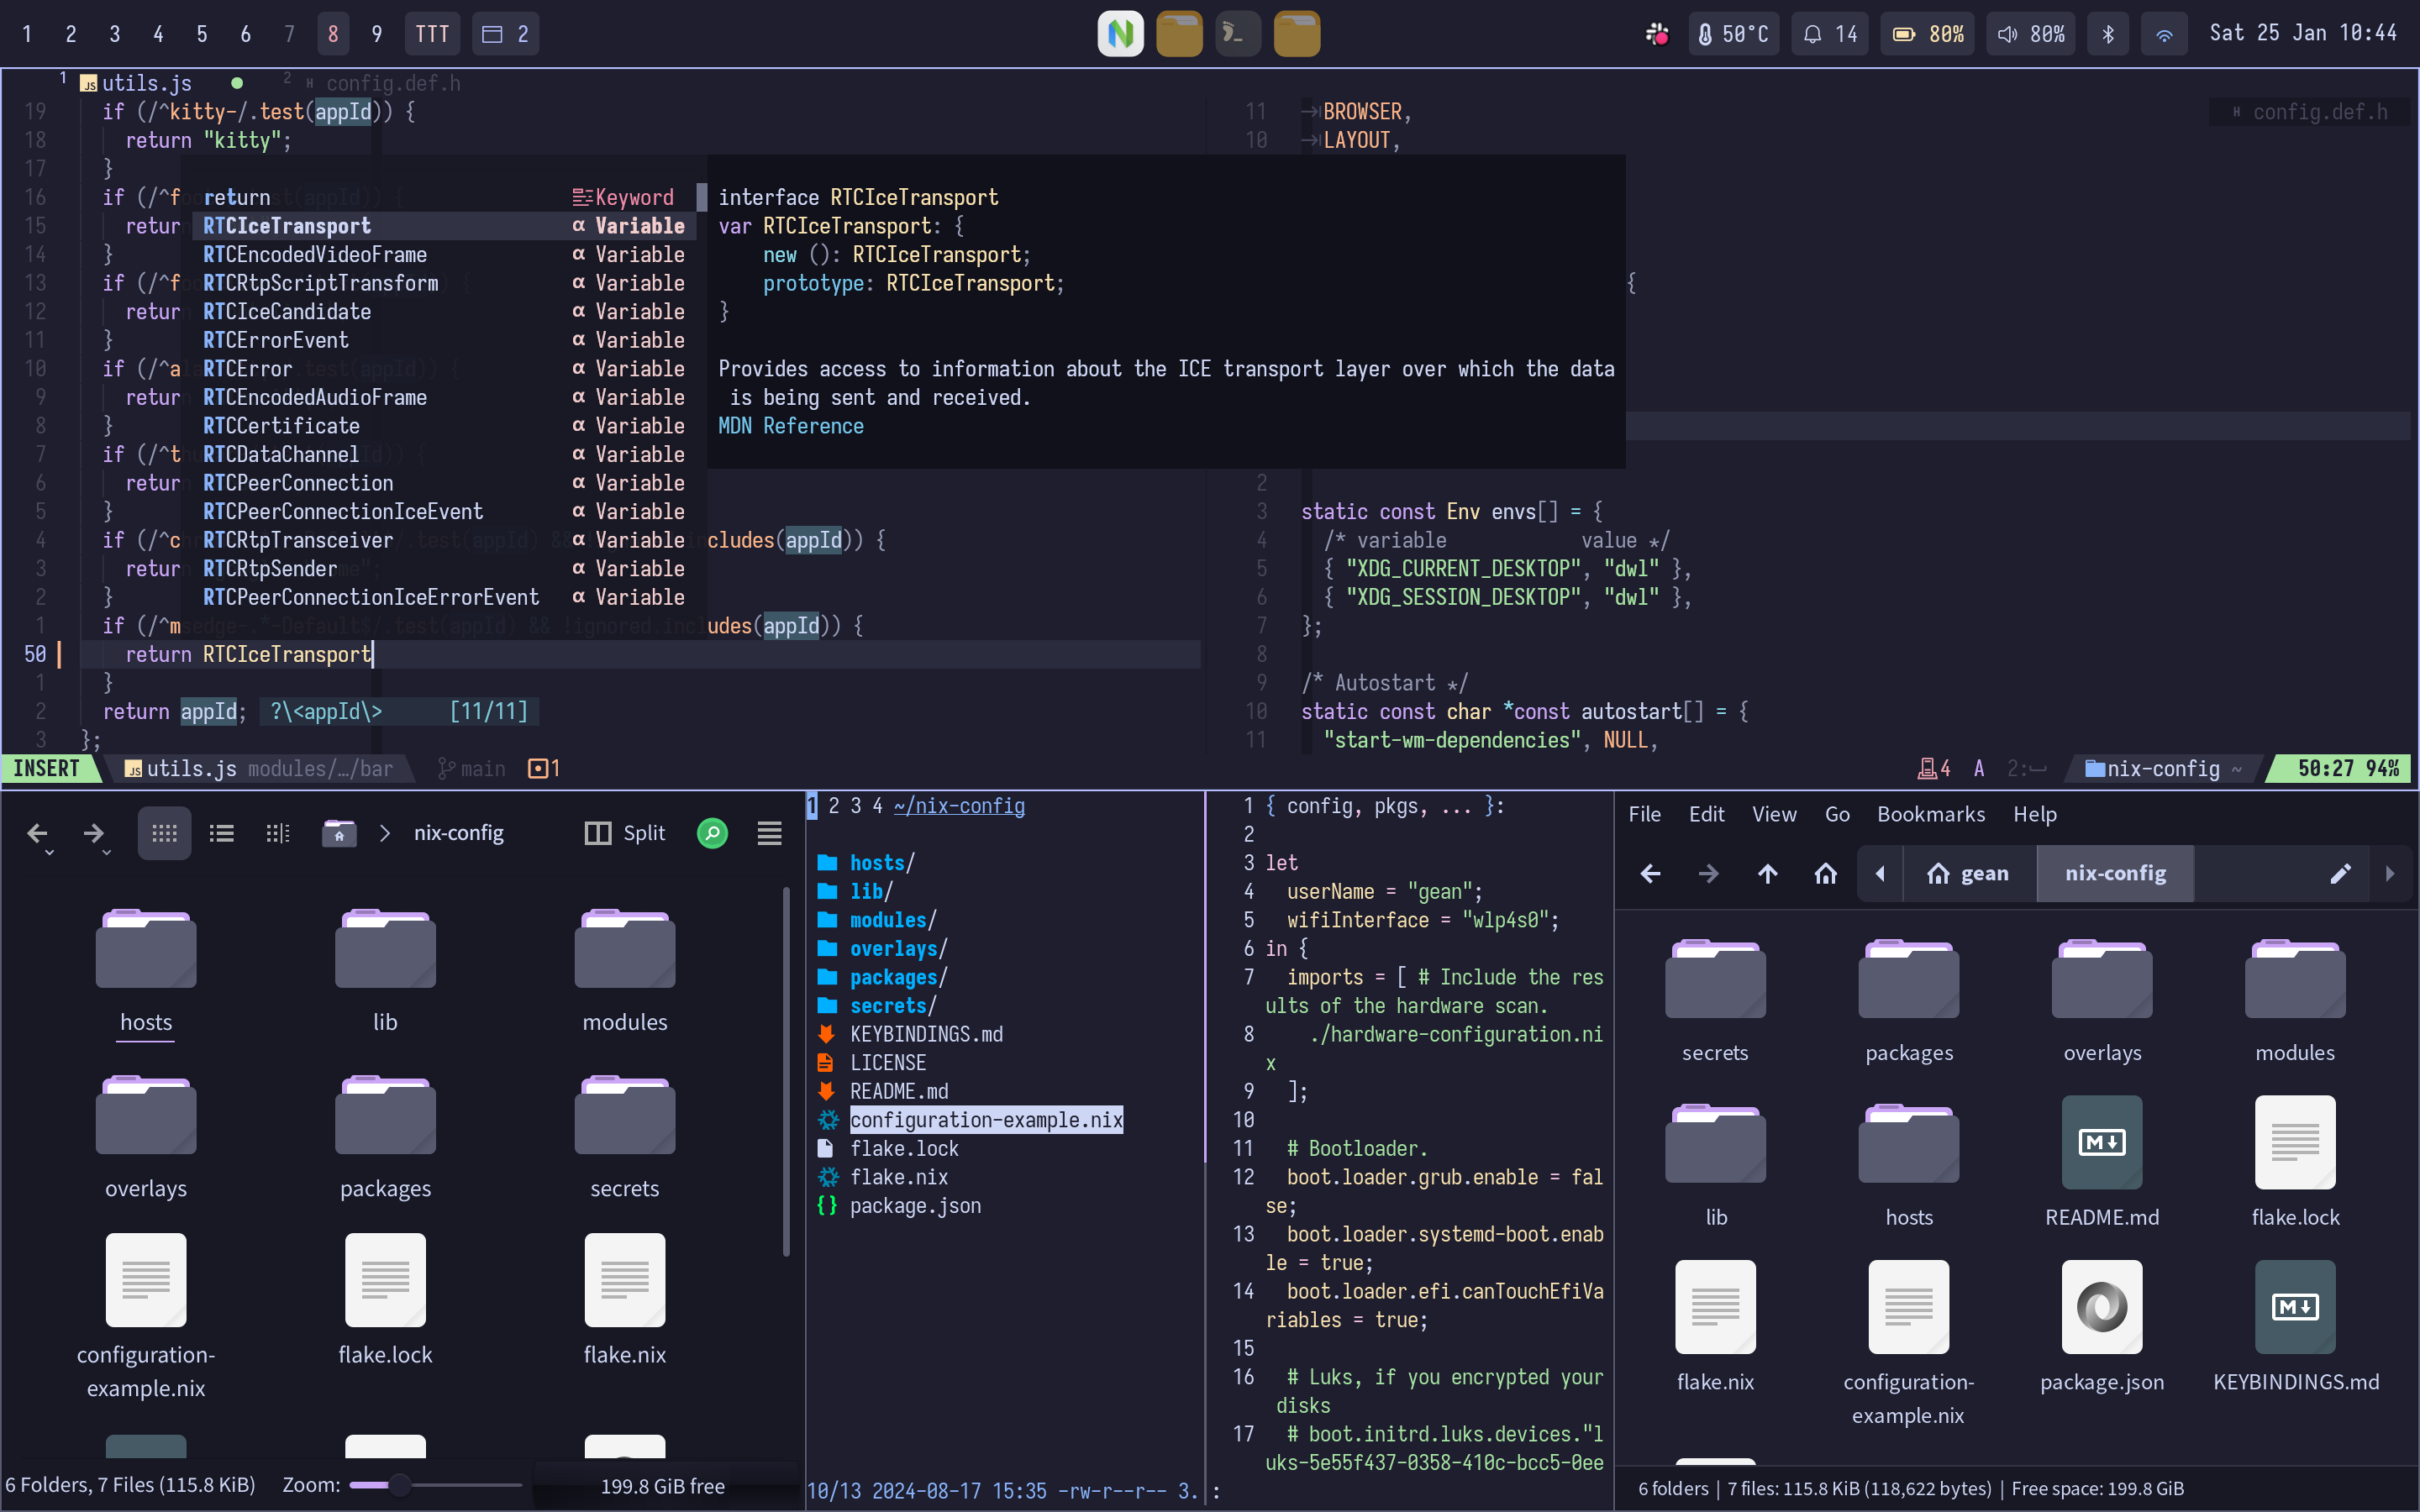Switch Dolphin to details list view

pyautogui.click(x=221, y=833)
